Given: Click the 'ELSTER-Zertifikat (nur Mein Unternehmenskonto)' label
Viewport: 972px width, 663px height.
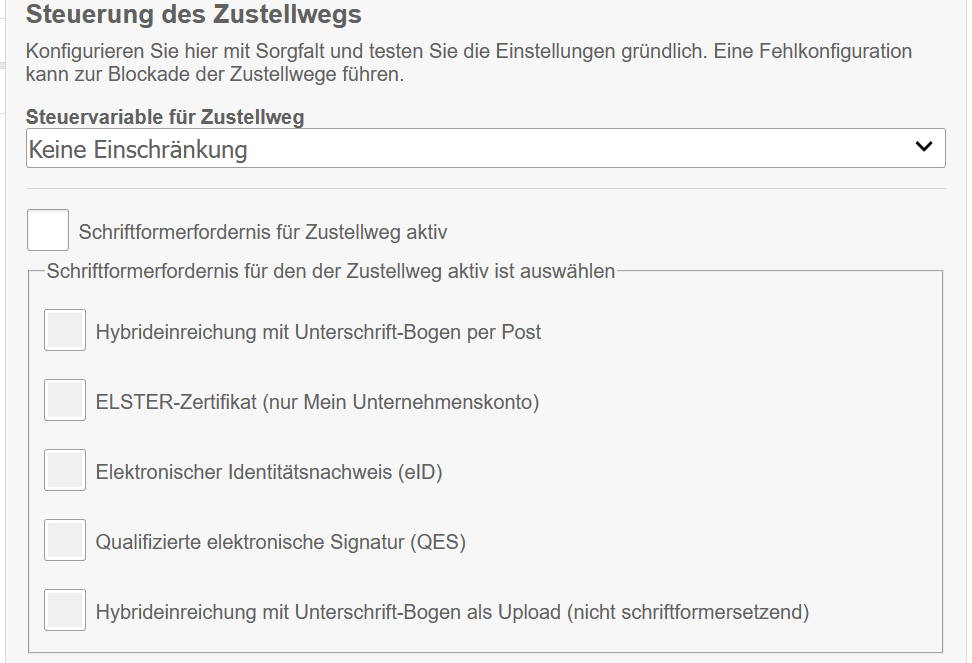Looking at the screenshot, I should 317,402.
